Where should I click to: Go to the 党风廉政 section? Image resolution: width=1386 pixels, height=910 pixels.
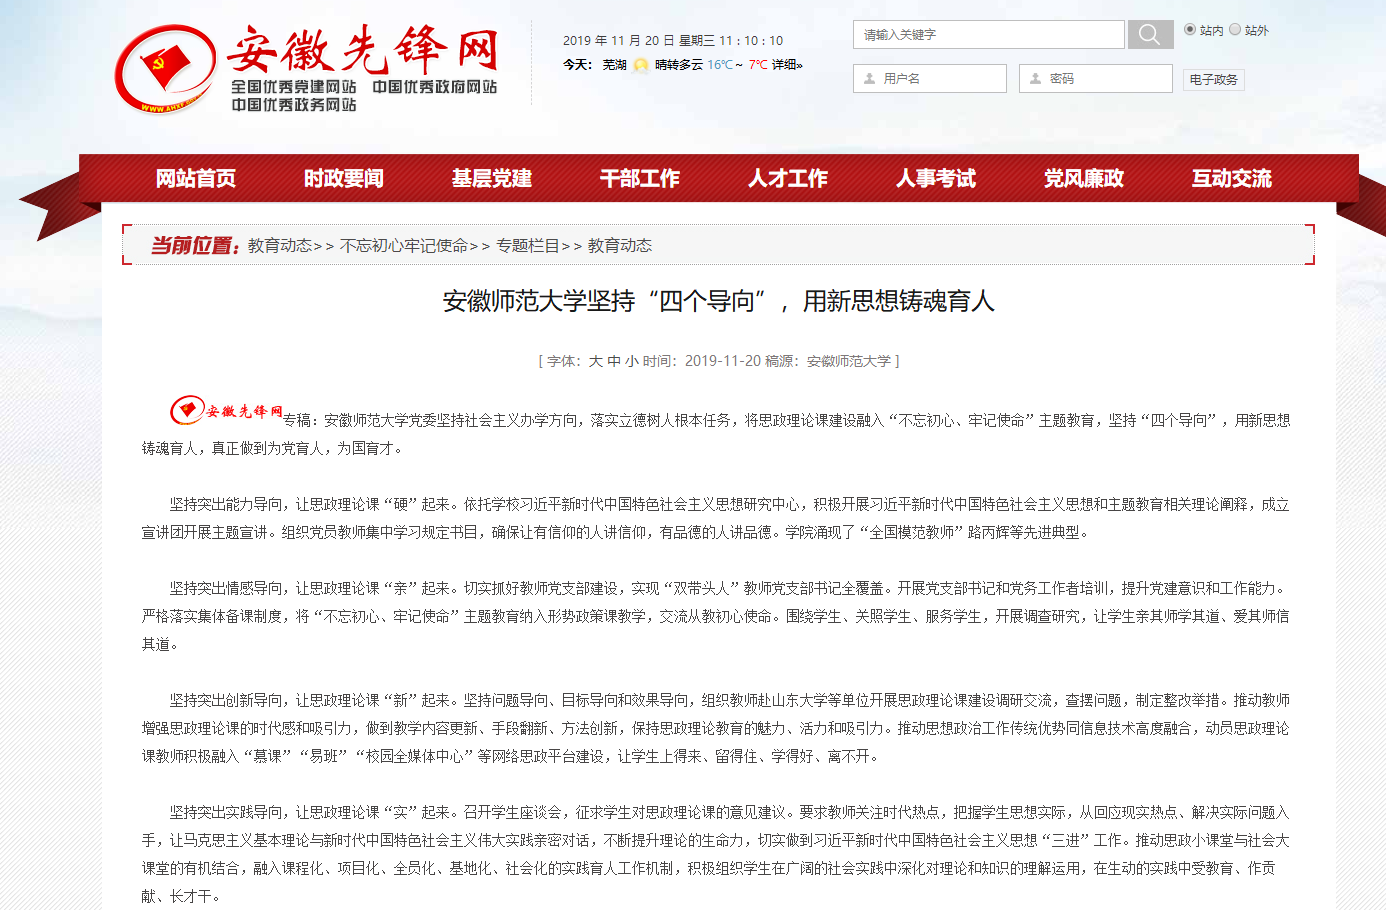pos(1083,178)
